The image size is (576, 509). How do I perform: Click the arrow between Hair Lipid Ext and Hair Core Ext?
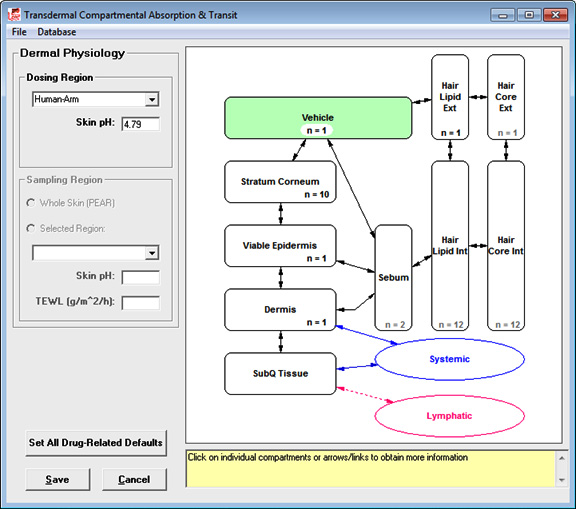tap(478, 97)
